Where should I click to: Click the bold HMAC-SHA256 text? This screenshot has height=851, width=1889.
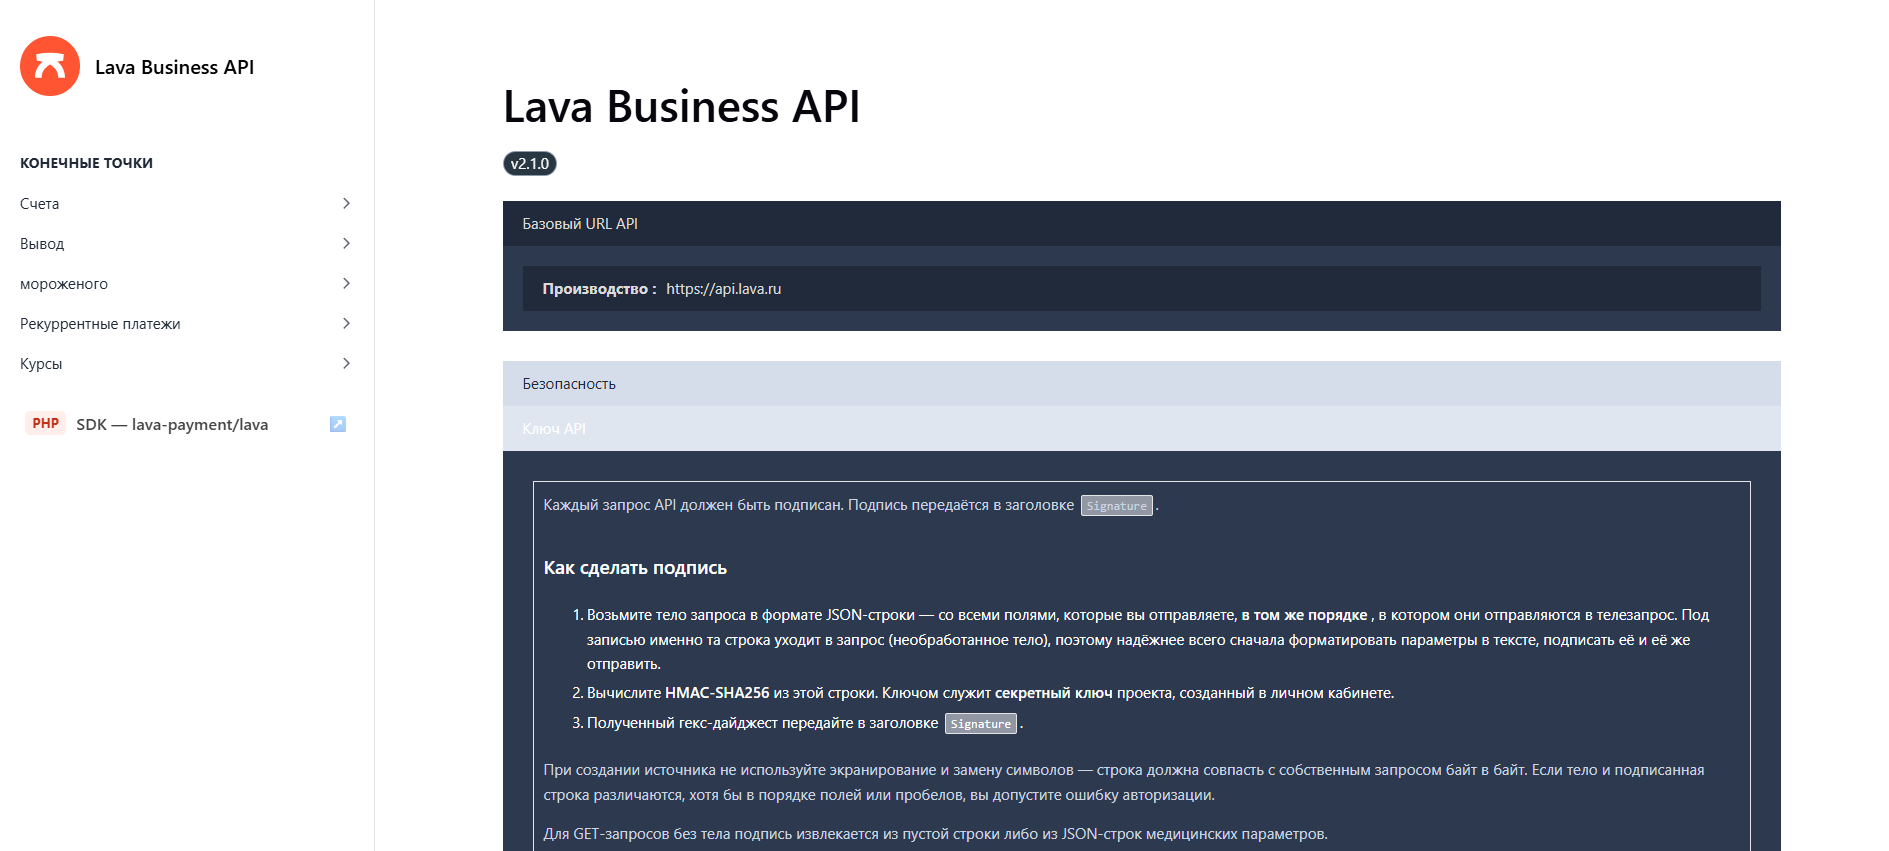coord(717,693)
